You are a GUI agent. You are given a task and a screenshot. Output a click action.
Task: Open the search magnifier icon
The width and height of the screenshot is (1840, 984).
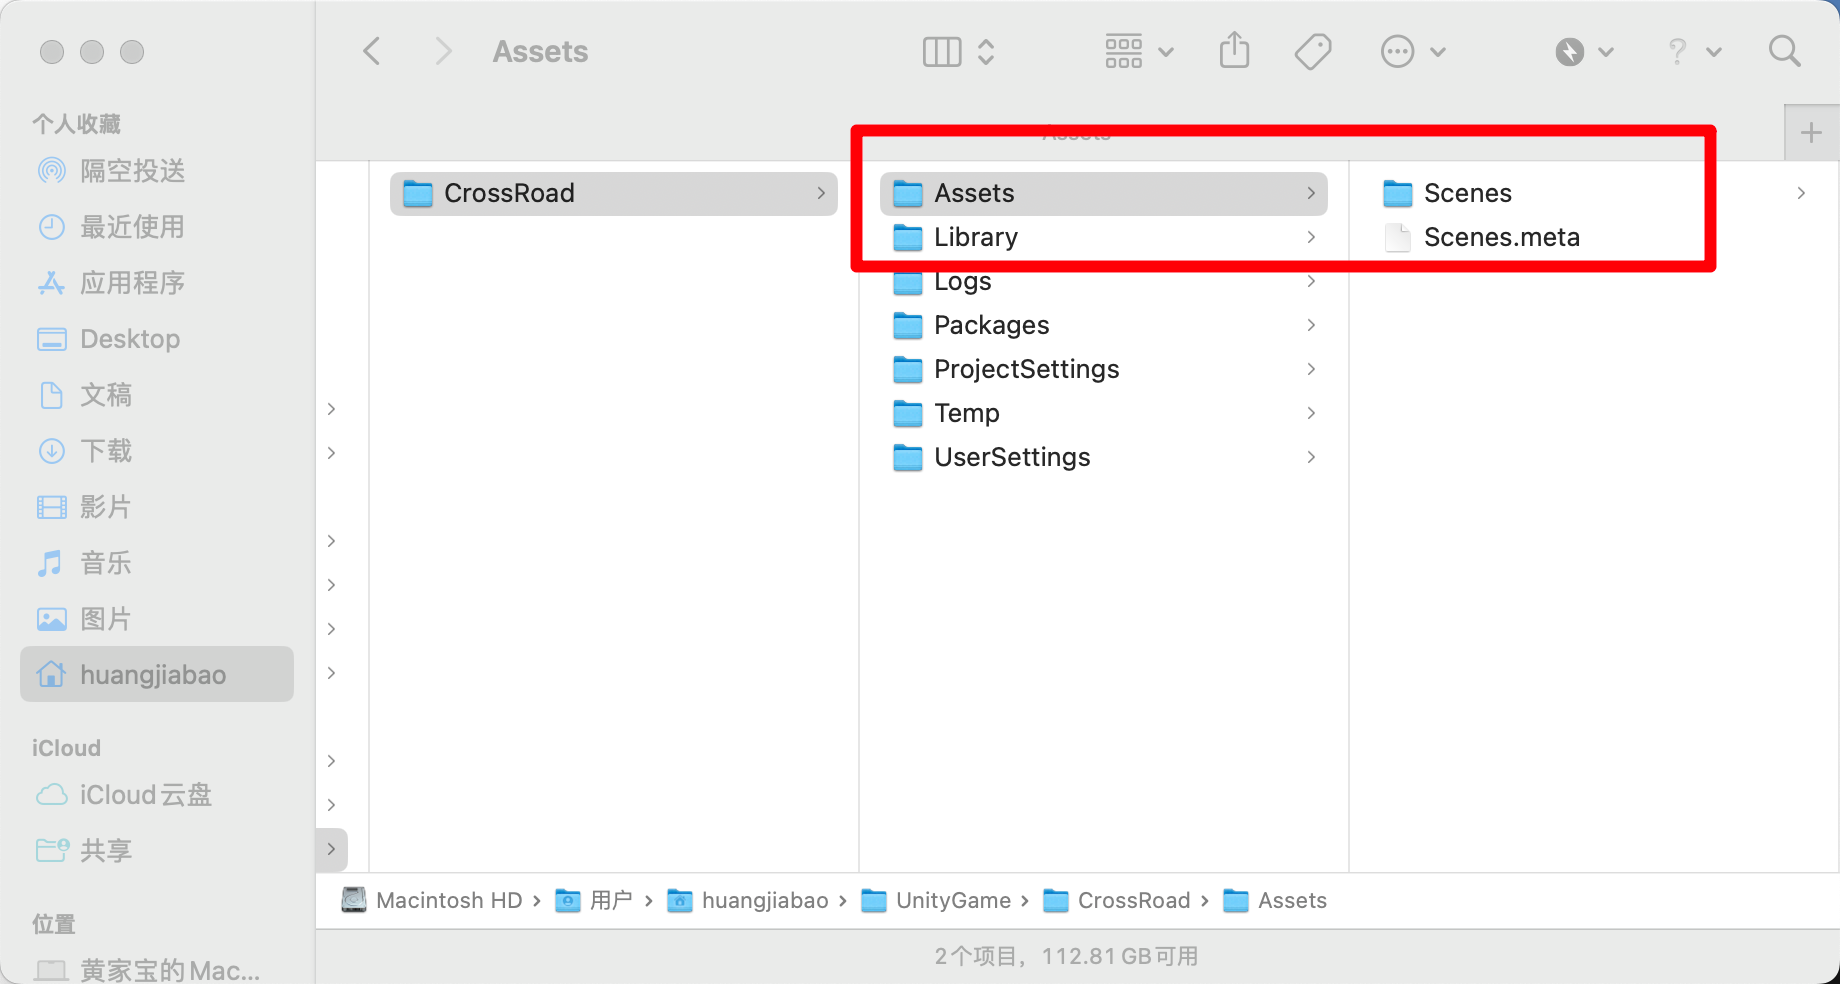tap(1784, 51)
